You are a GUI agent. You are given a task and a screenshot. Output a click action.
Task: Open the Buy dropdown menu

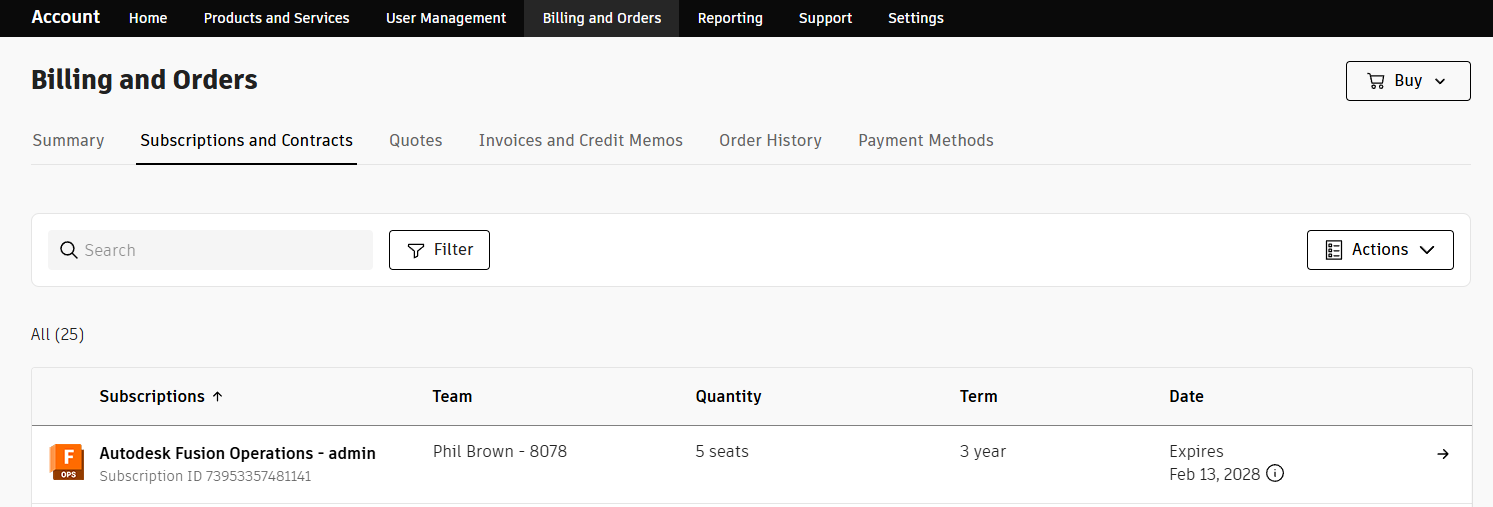click(x=1407, y=81)
